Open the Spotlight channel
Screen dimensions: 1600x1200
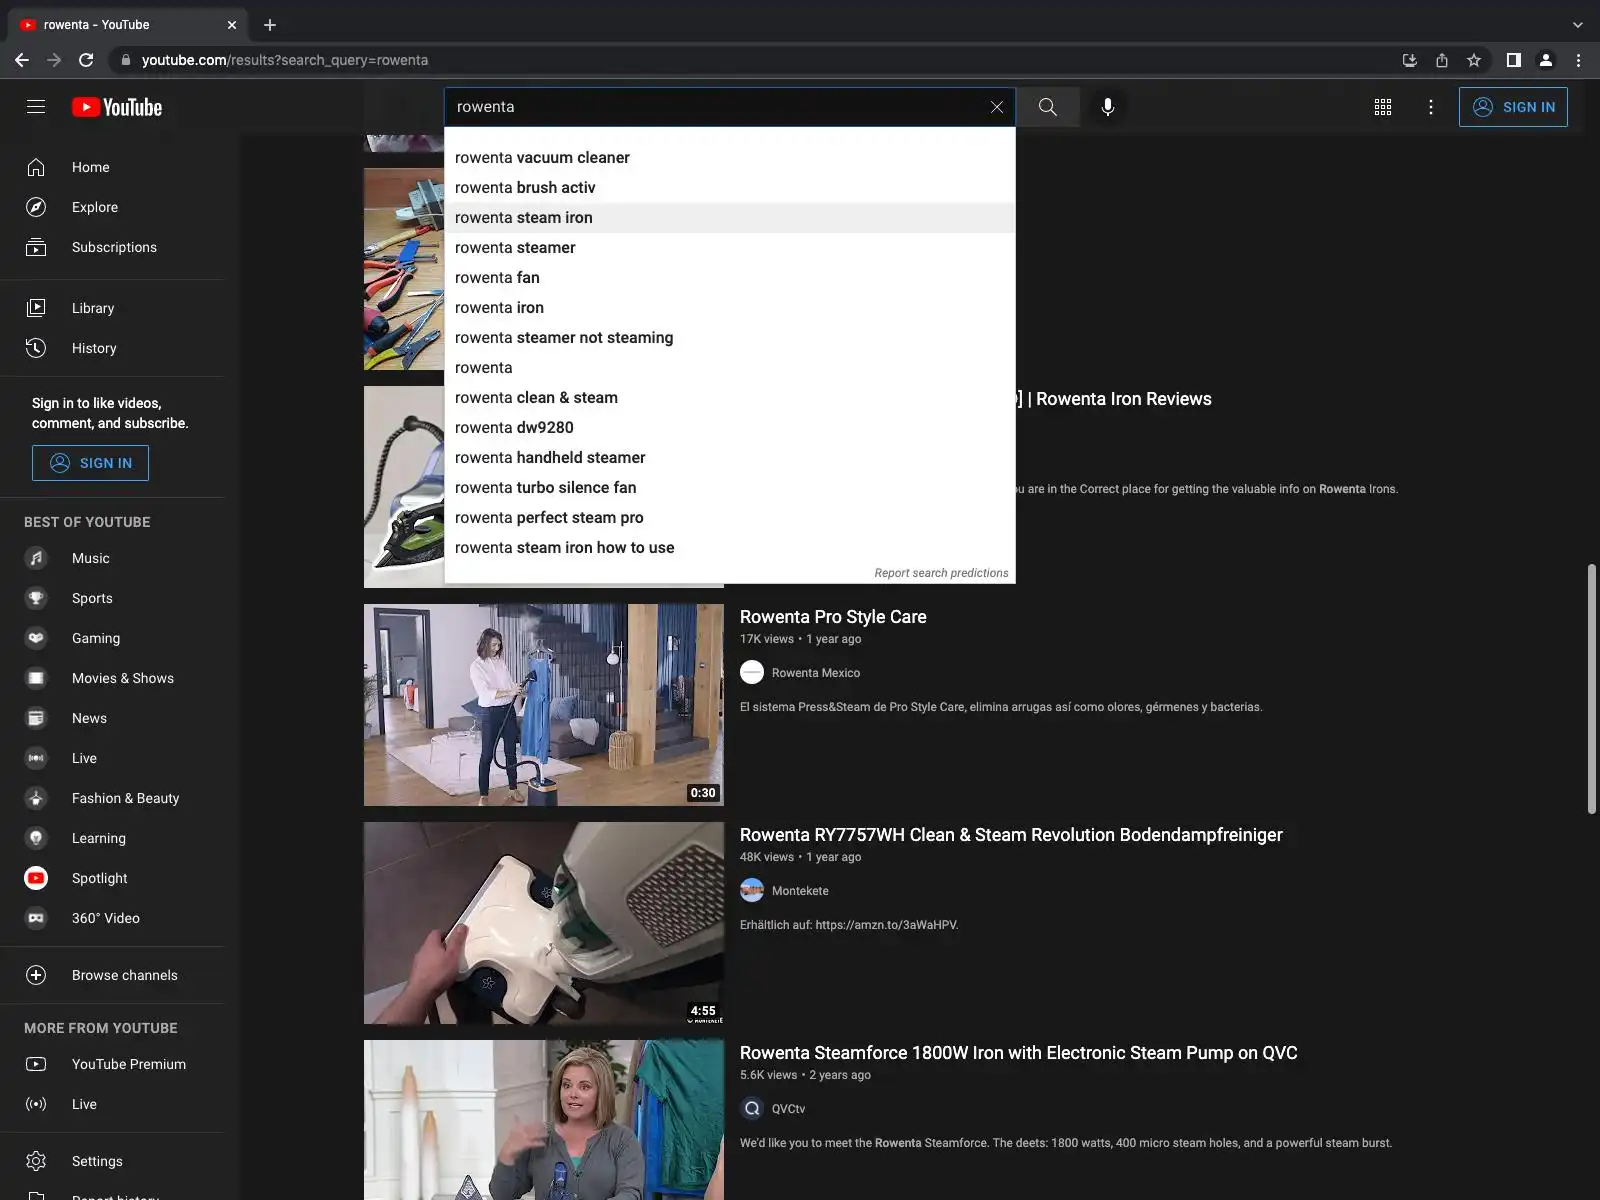point(112,878)
